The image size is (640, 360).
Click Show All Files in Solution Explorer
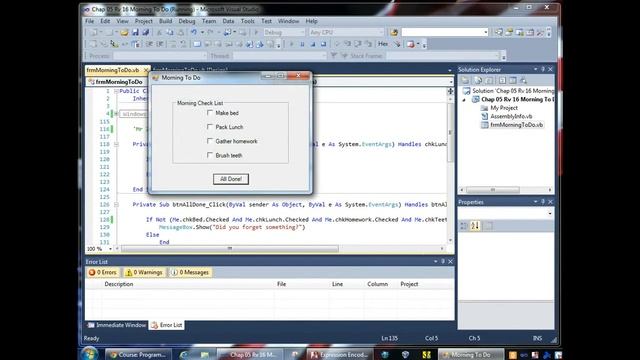(478, 80)
